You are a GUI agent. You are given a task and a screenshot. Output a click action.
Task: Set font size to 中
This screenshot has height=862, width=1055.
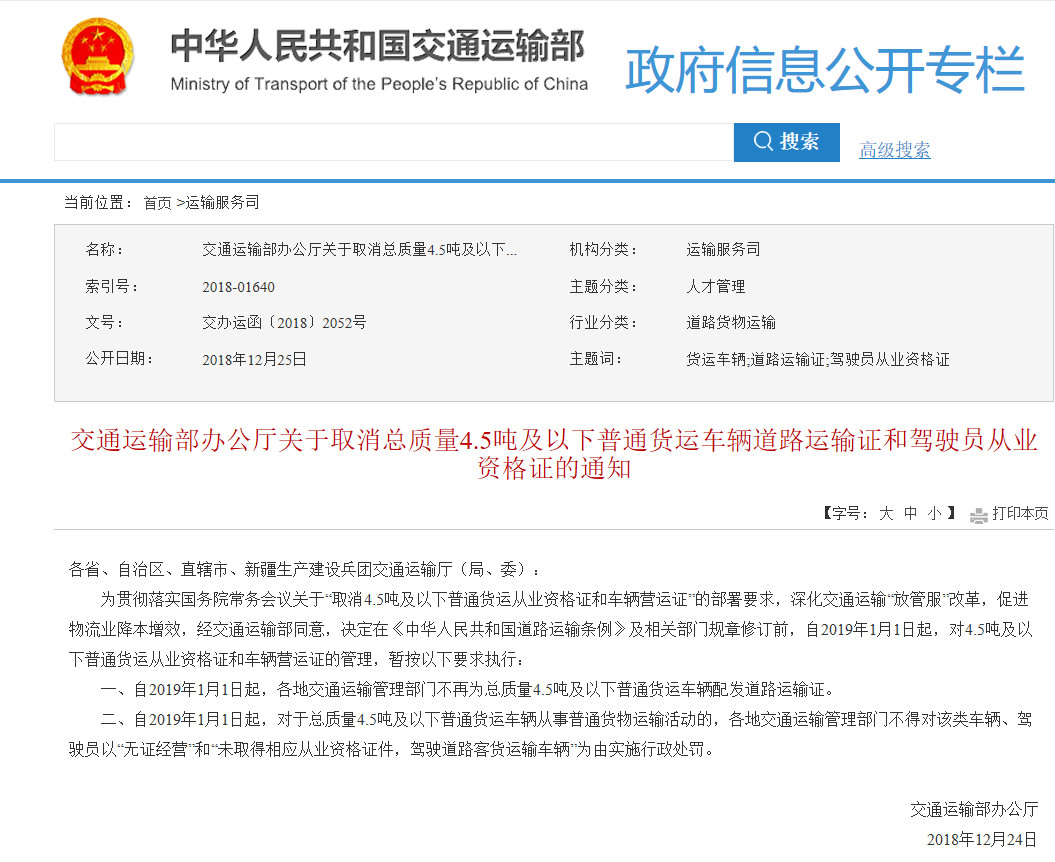910,513
